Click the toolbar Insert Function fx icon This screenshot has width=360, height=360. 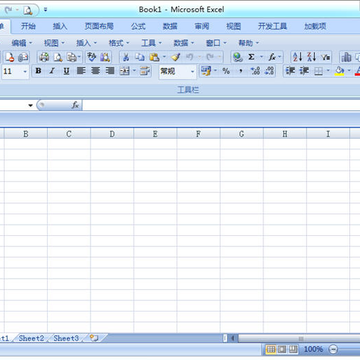coord(273,57)
